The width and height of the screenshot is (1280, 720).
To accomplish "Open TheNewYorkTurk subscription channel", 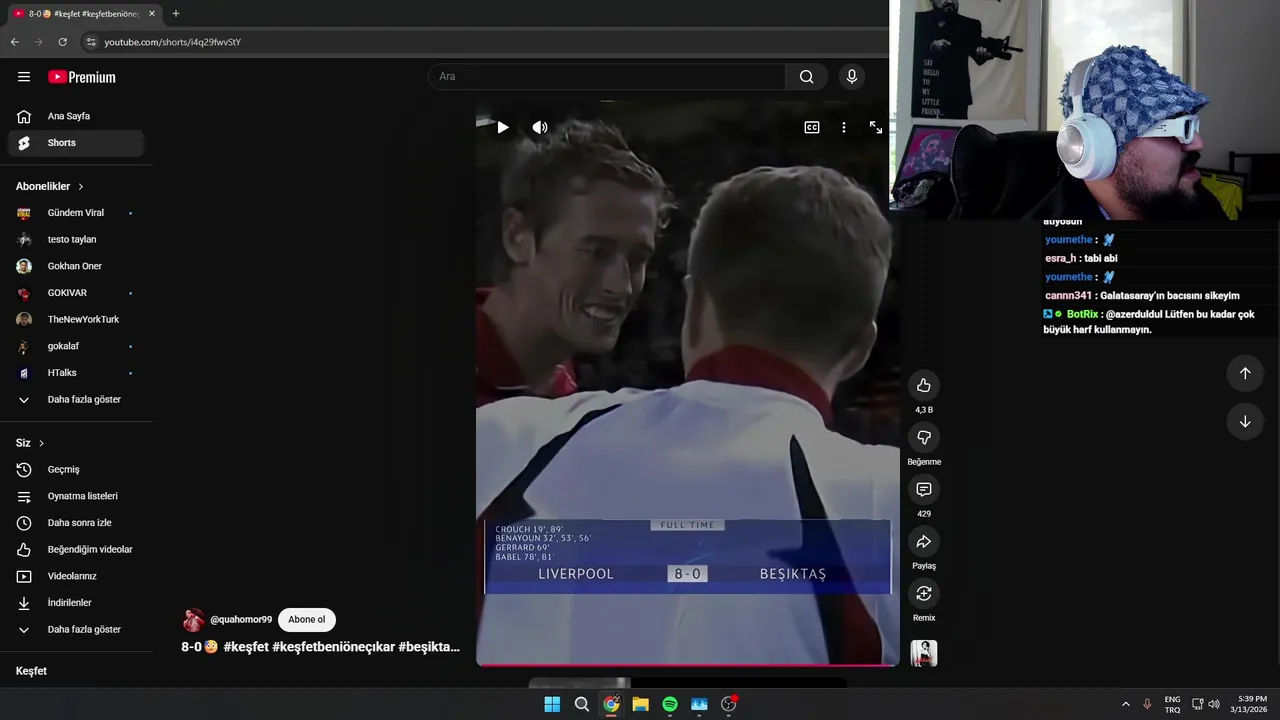I will (x=76, y=319).
